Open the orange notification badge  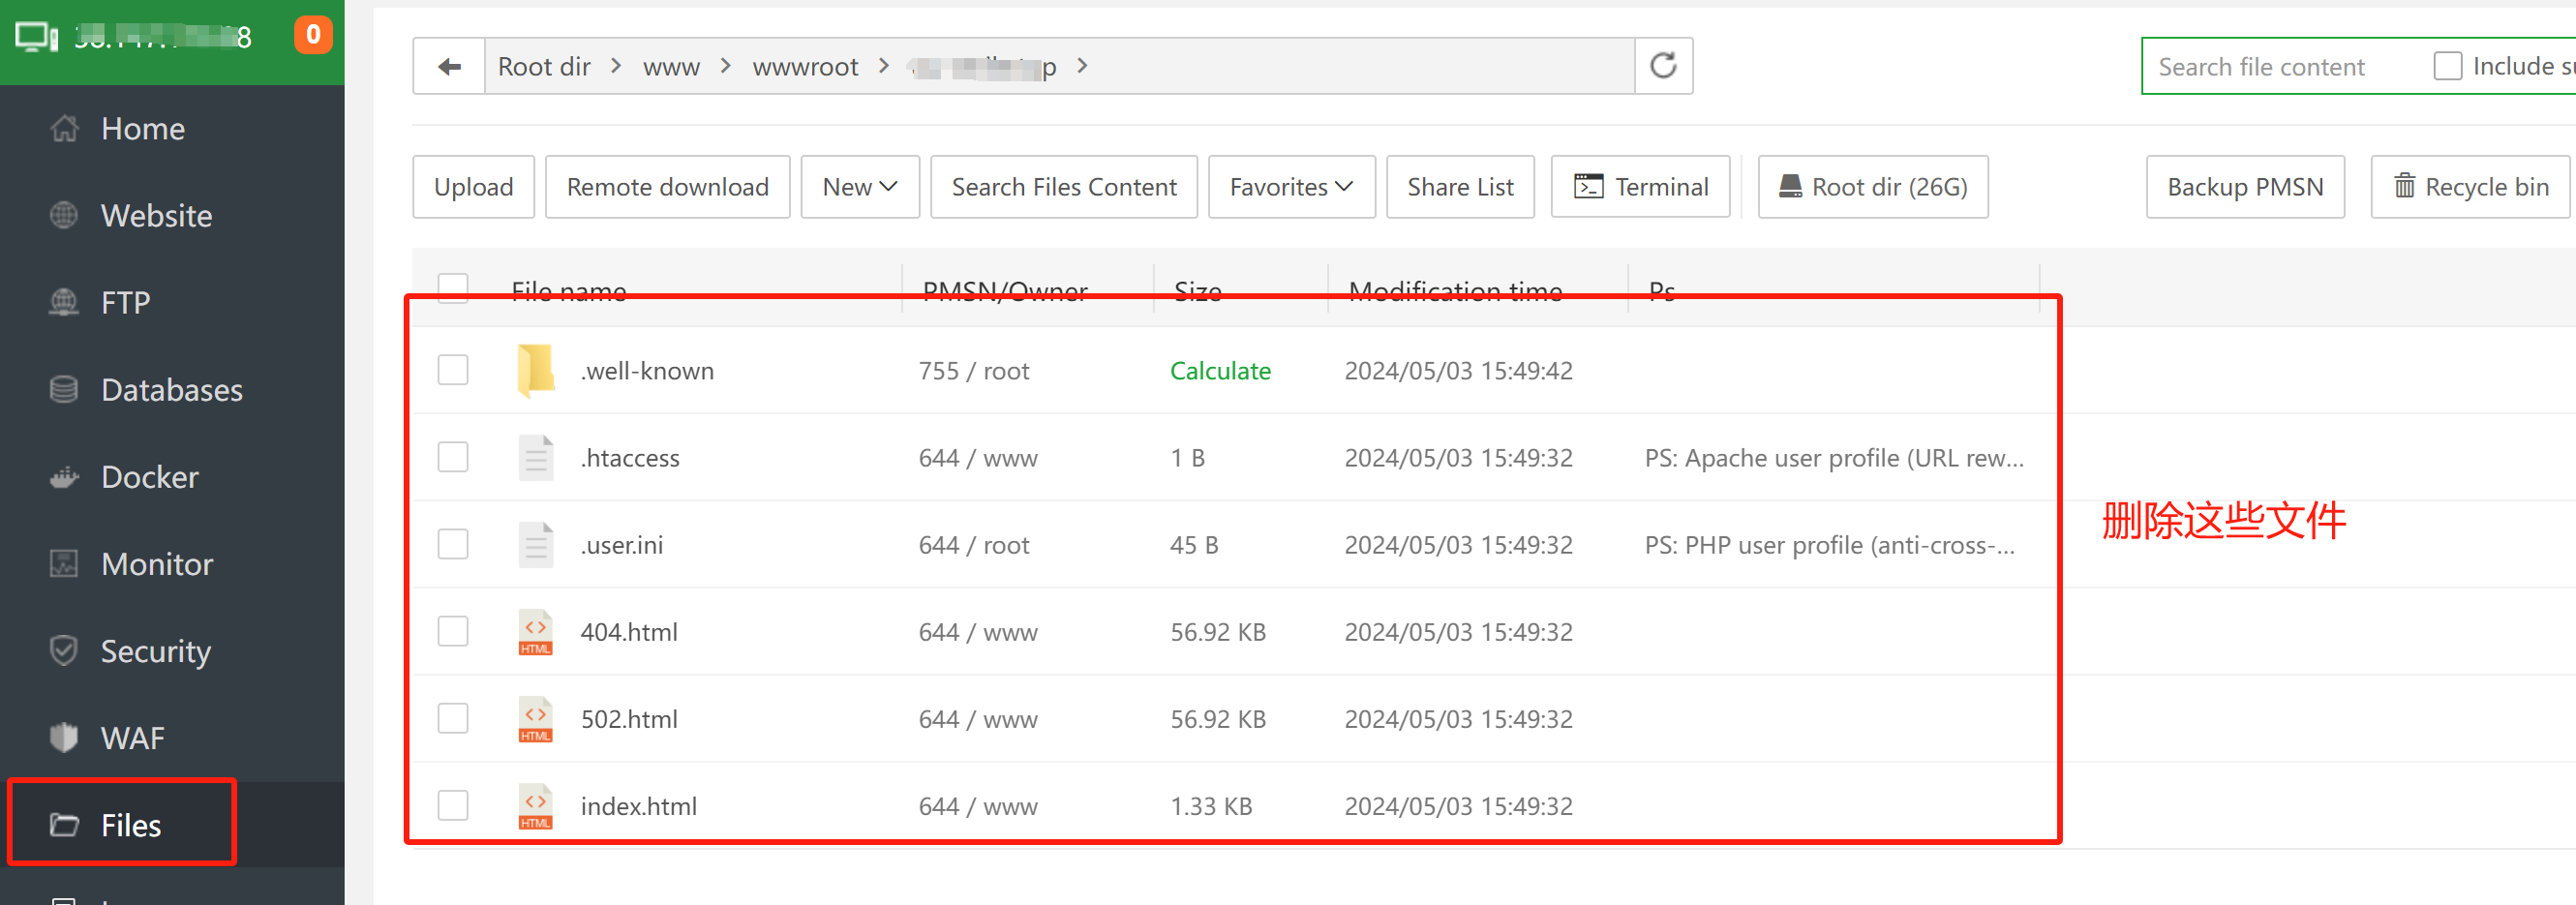[x=313, y=35]
